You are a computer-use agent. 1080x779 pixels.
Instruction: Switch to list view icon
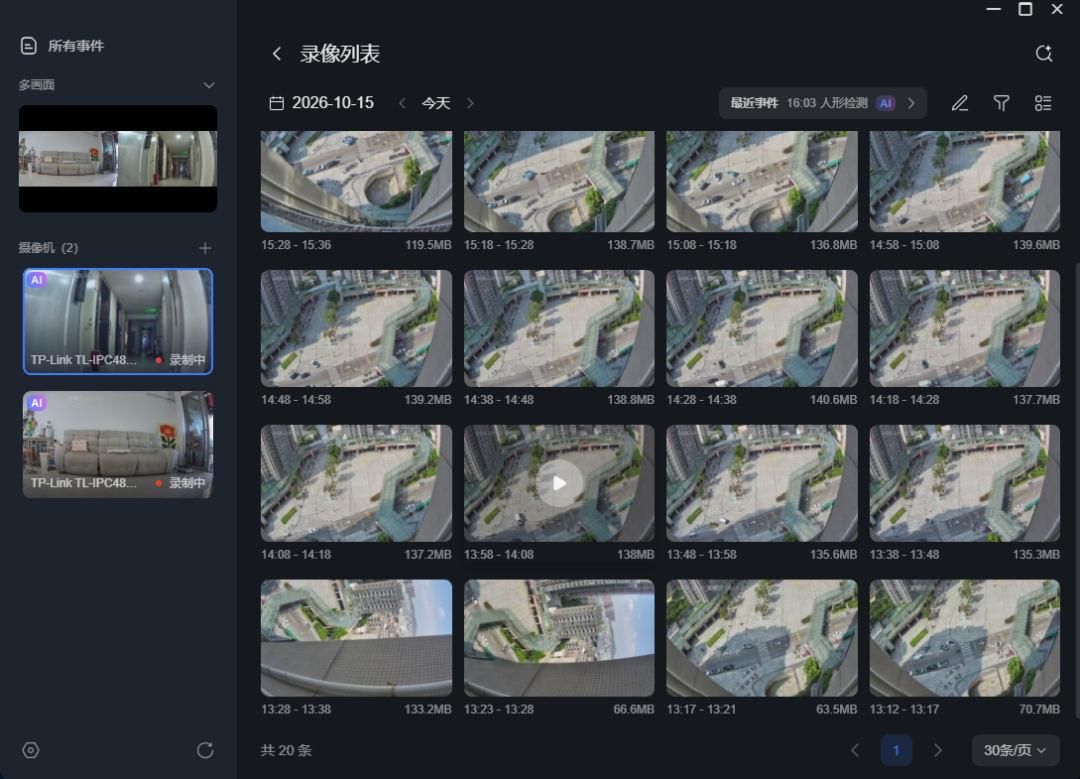coord(1043,103)
